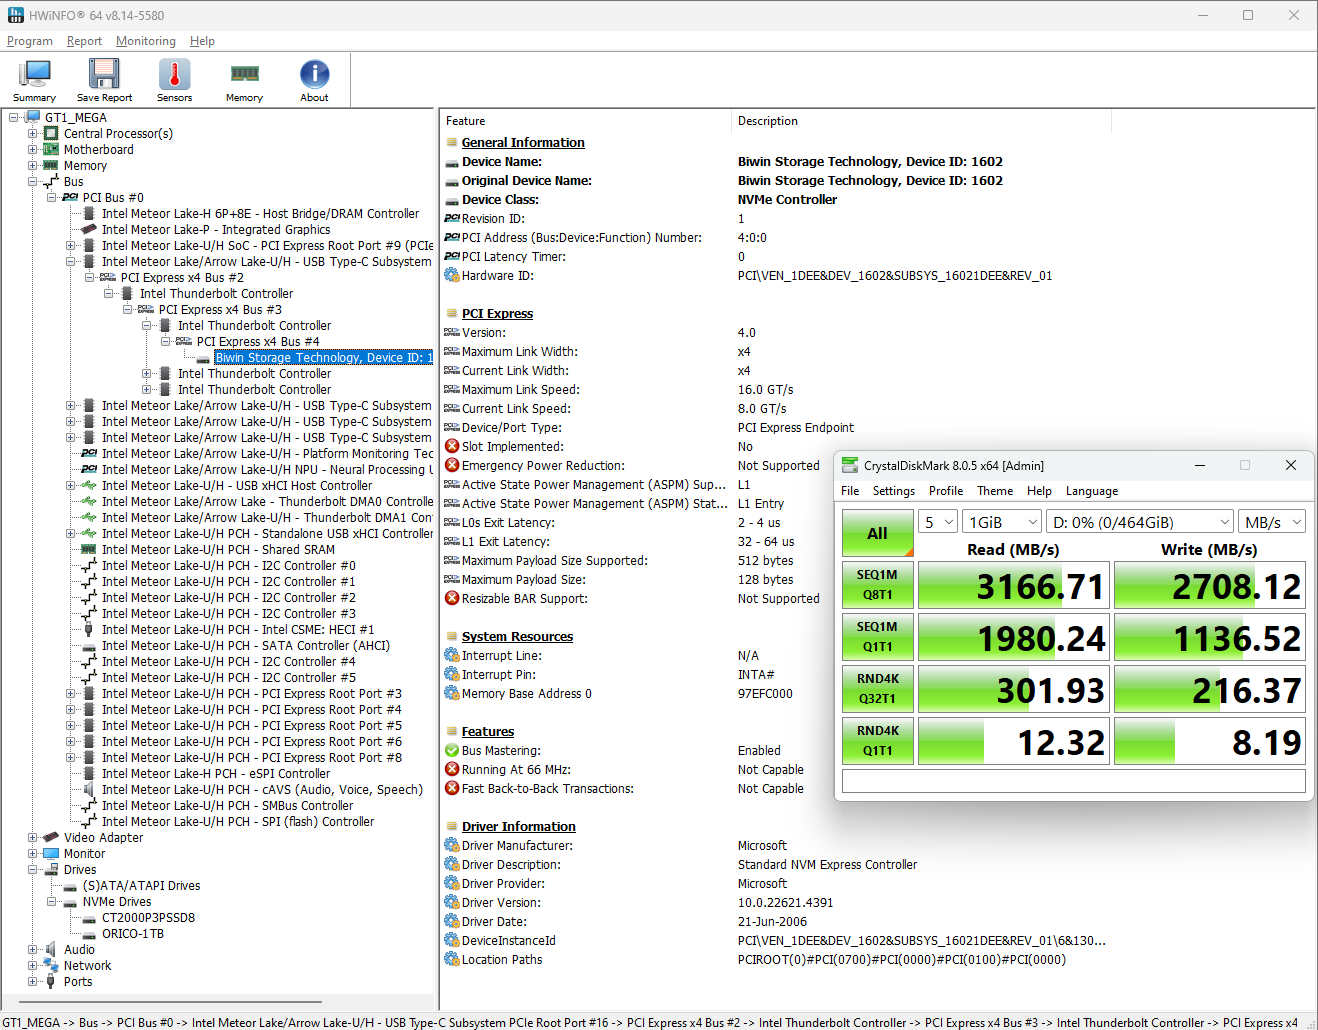Click the PCI Express section header
The image size is (1318, 1030).
497,313
